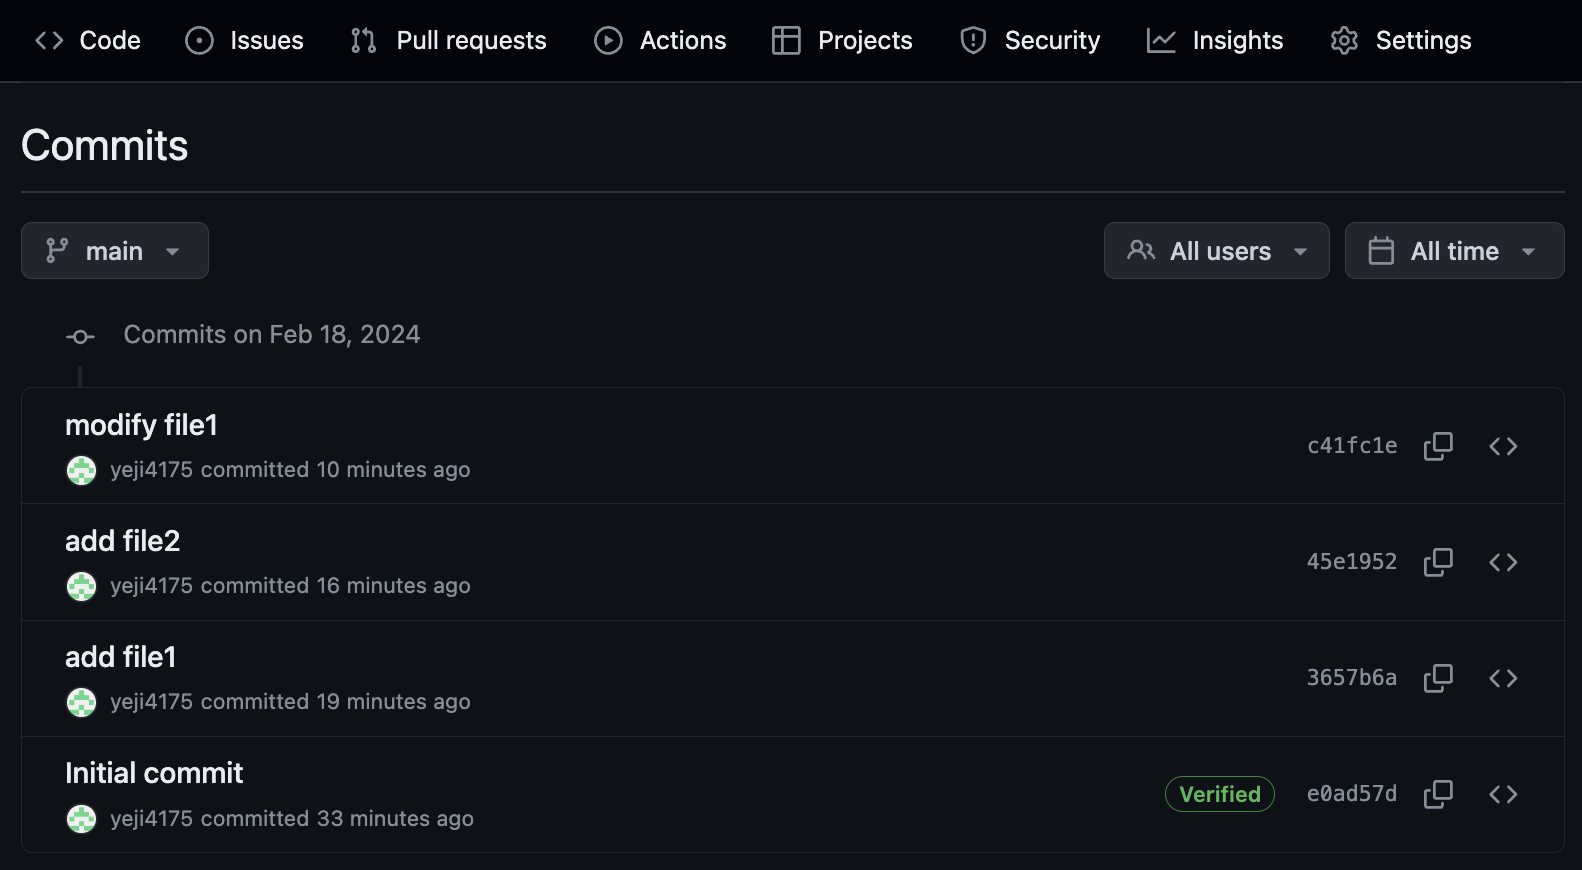
Task: Click the c41fc1e commit hash
Action: tap(1352, 446)
